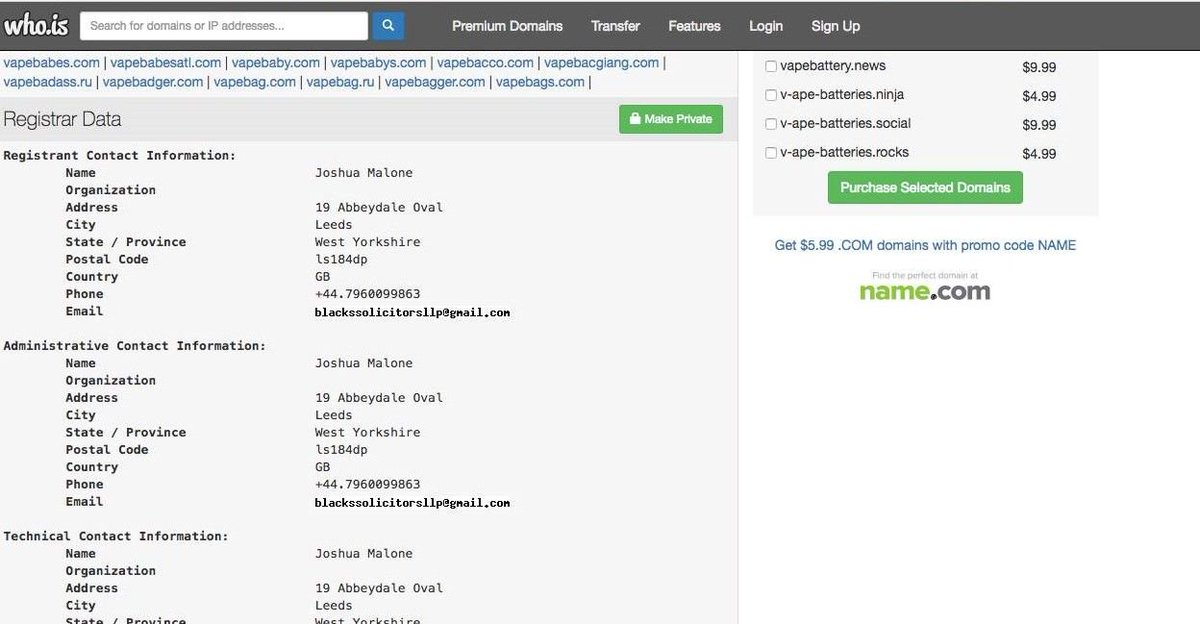Click the $4.99 price for v-ape-batteries.rocks

1039,154
